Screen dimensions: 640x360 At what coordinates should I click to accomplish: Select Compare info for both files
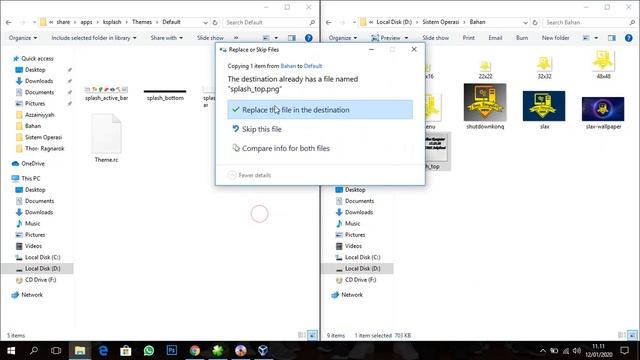(x=320, y=148)
